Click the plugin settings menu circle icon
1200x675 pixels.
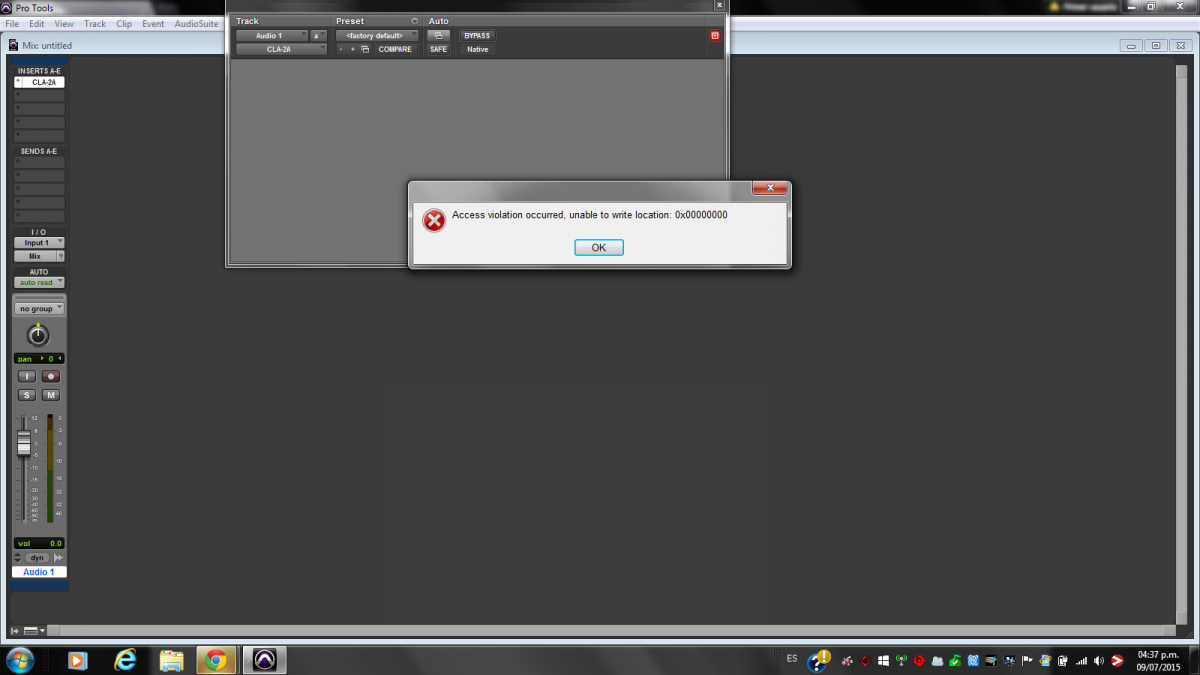(414, 21)
